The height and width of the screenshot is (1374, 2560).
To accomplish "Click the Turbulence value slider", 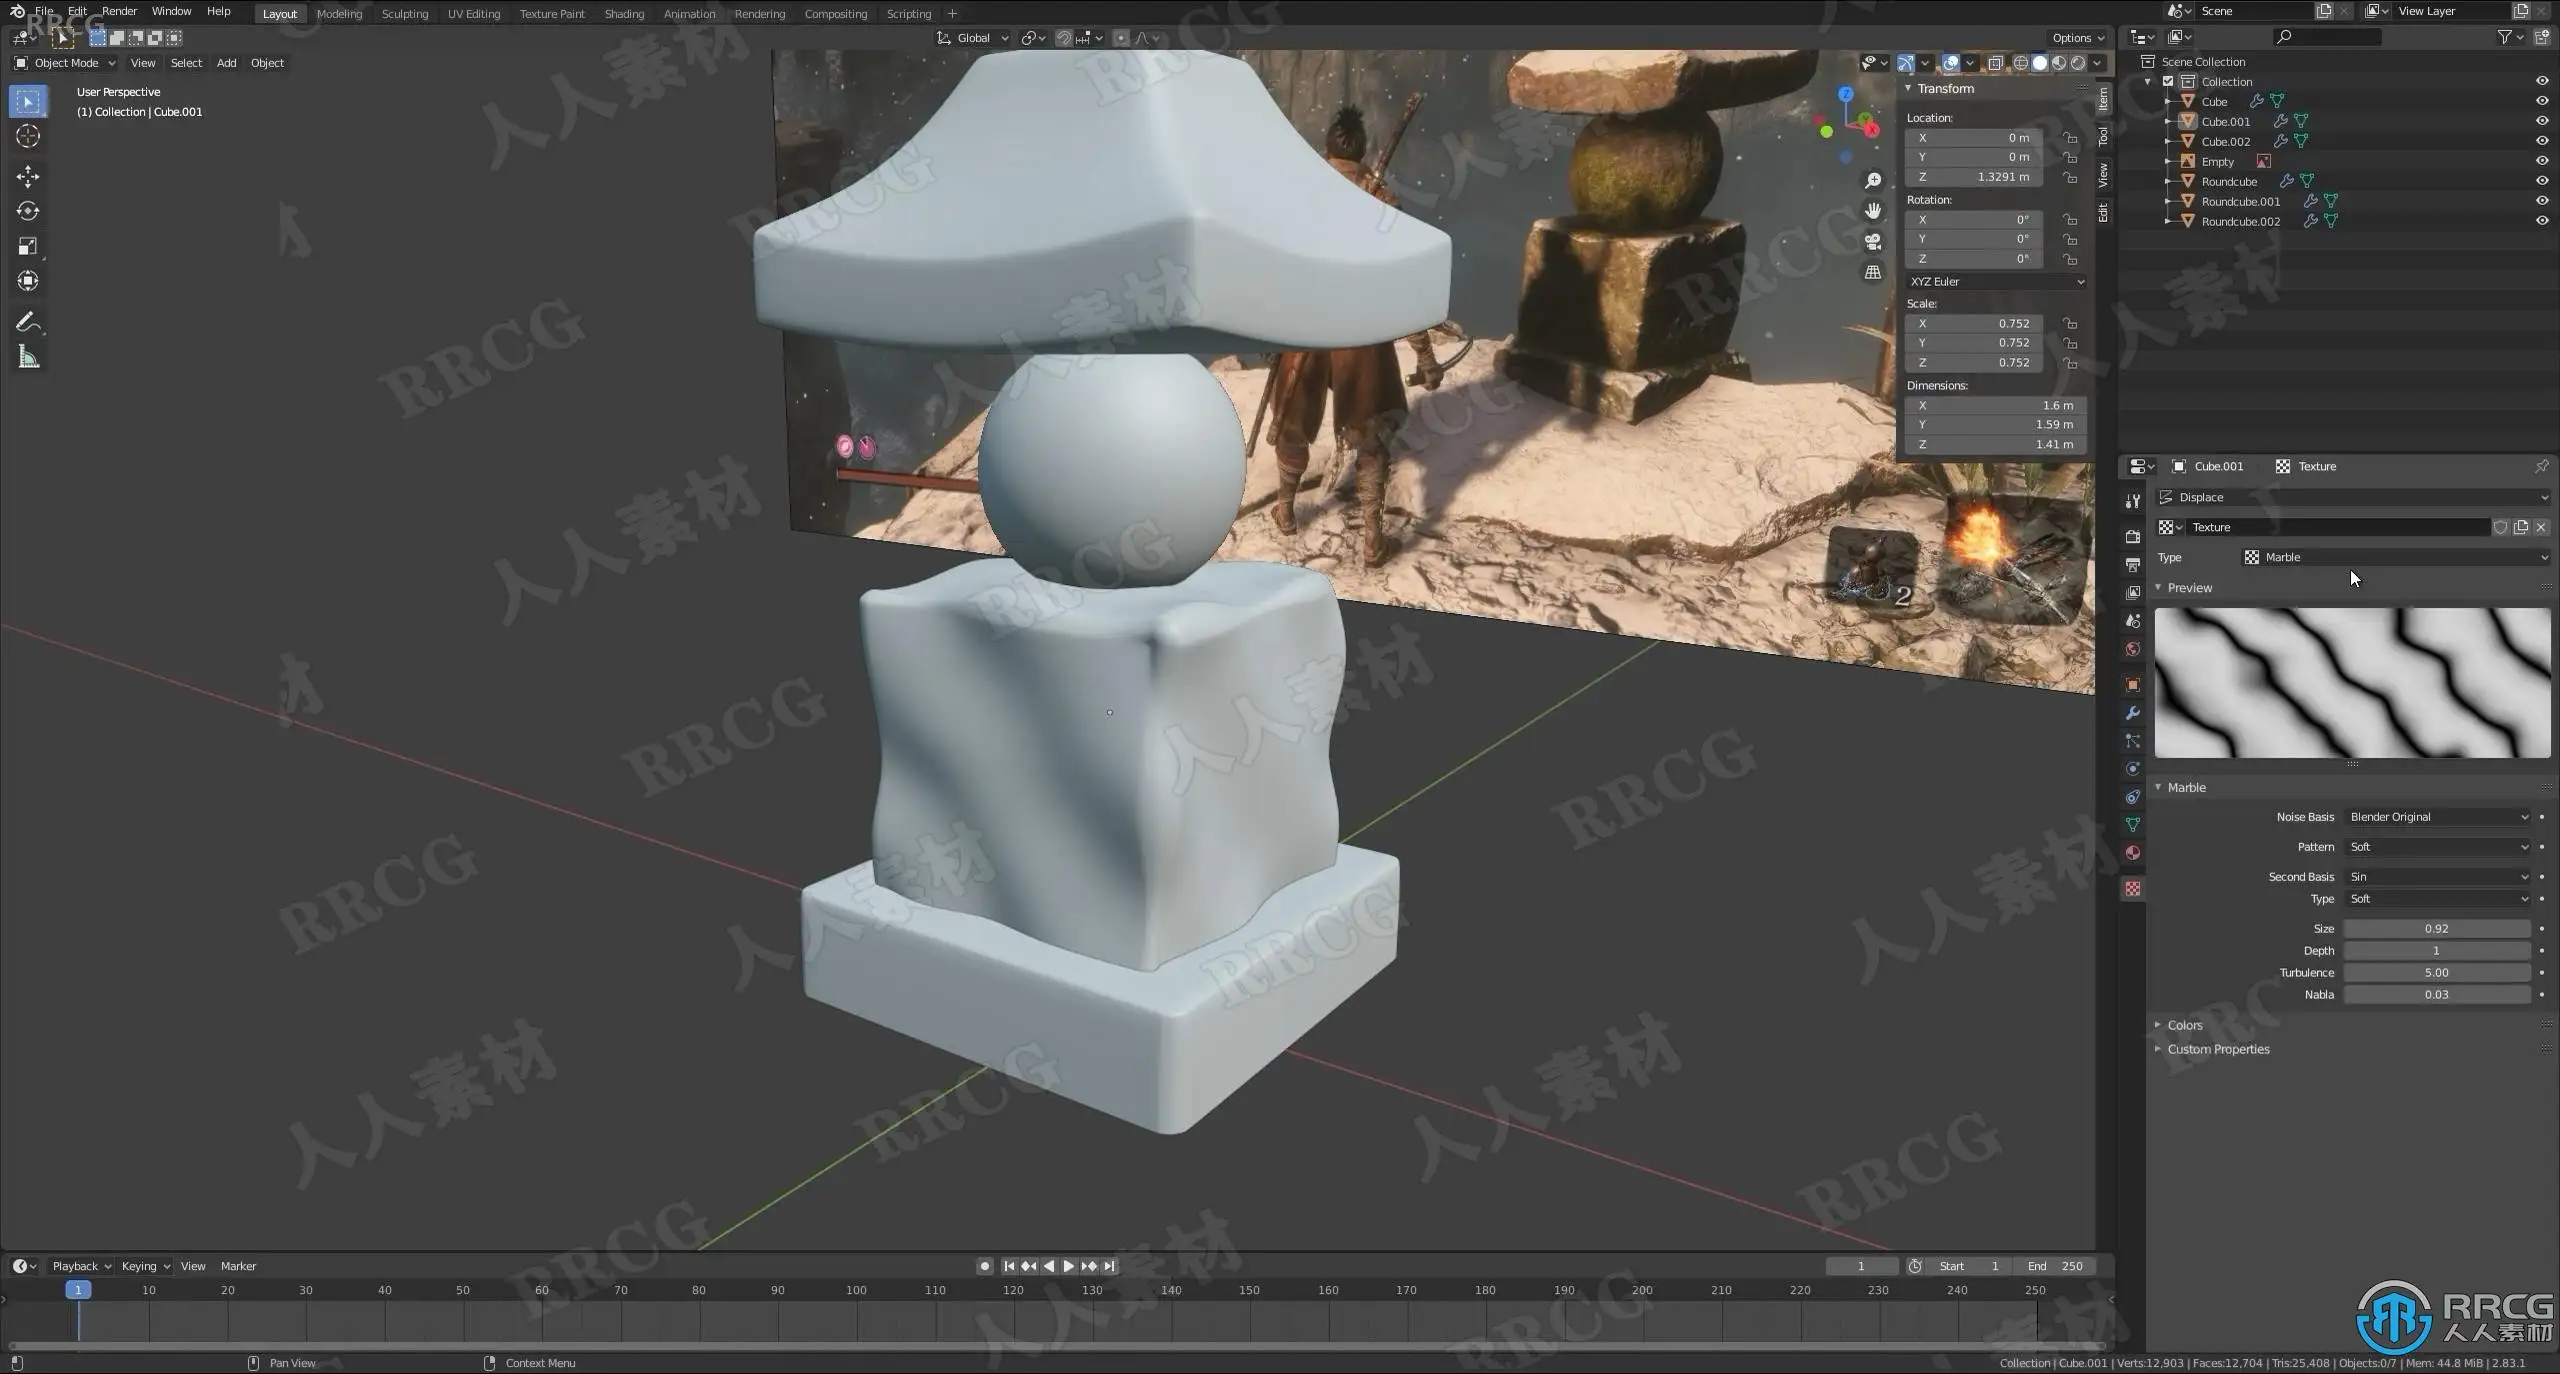I will (x=2436, y=972).
